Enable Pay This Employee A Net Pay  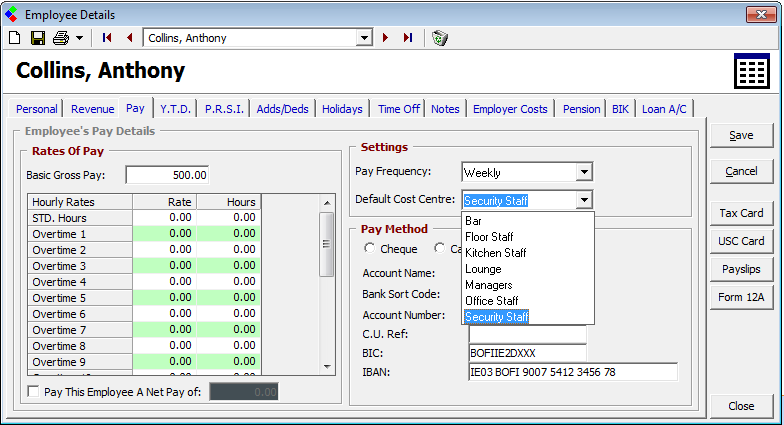(x=35, y=392)
